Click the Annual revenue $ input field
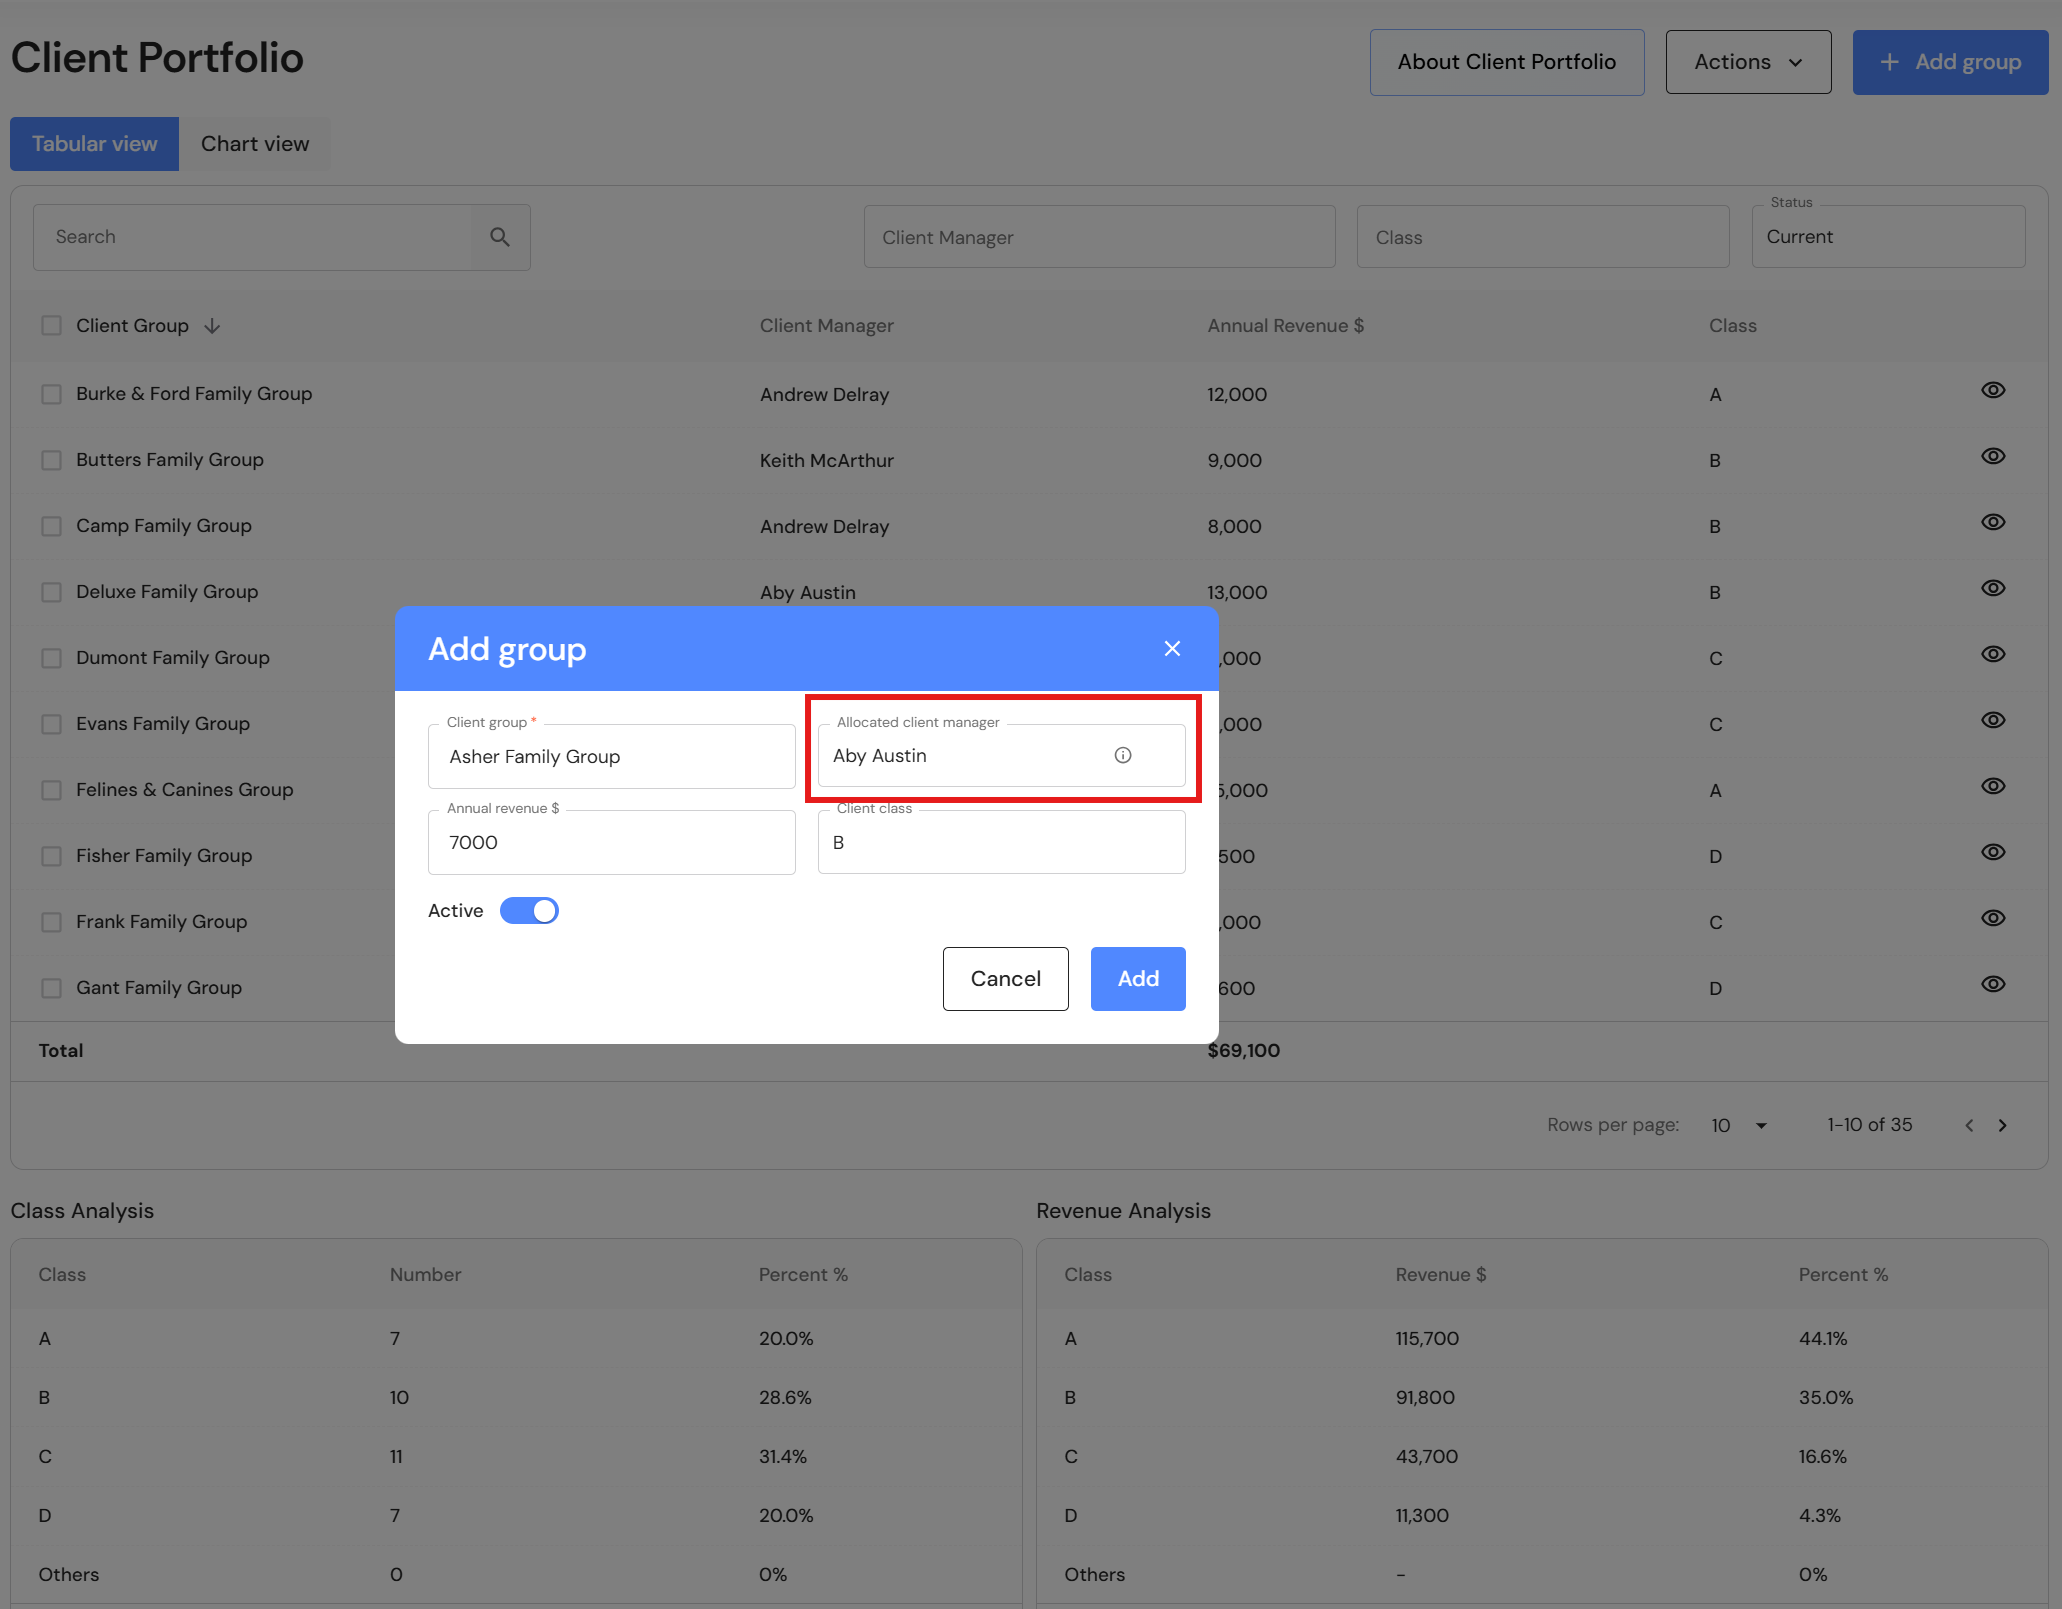The height and width of the screenshot is (1609, 2062). click(x=611, y=843)
